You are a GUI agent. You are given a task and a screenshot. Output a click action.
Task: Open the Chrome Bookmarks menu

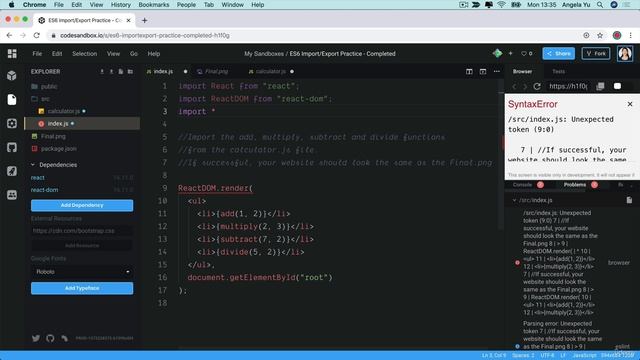click(153, 5)
